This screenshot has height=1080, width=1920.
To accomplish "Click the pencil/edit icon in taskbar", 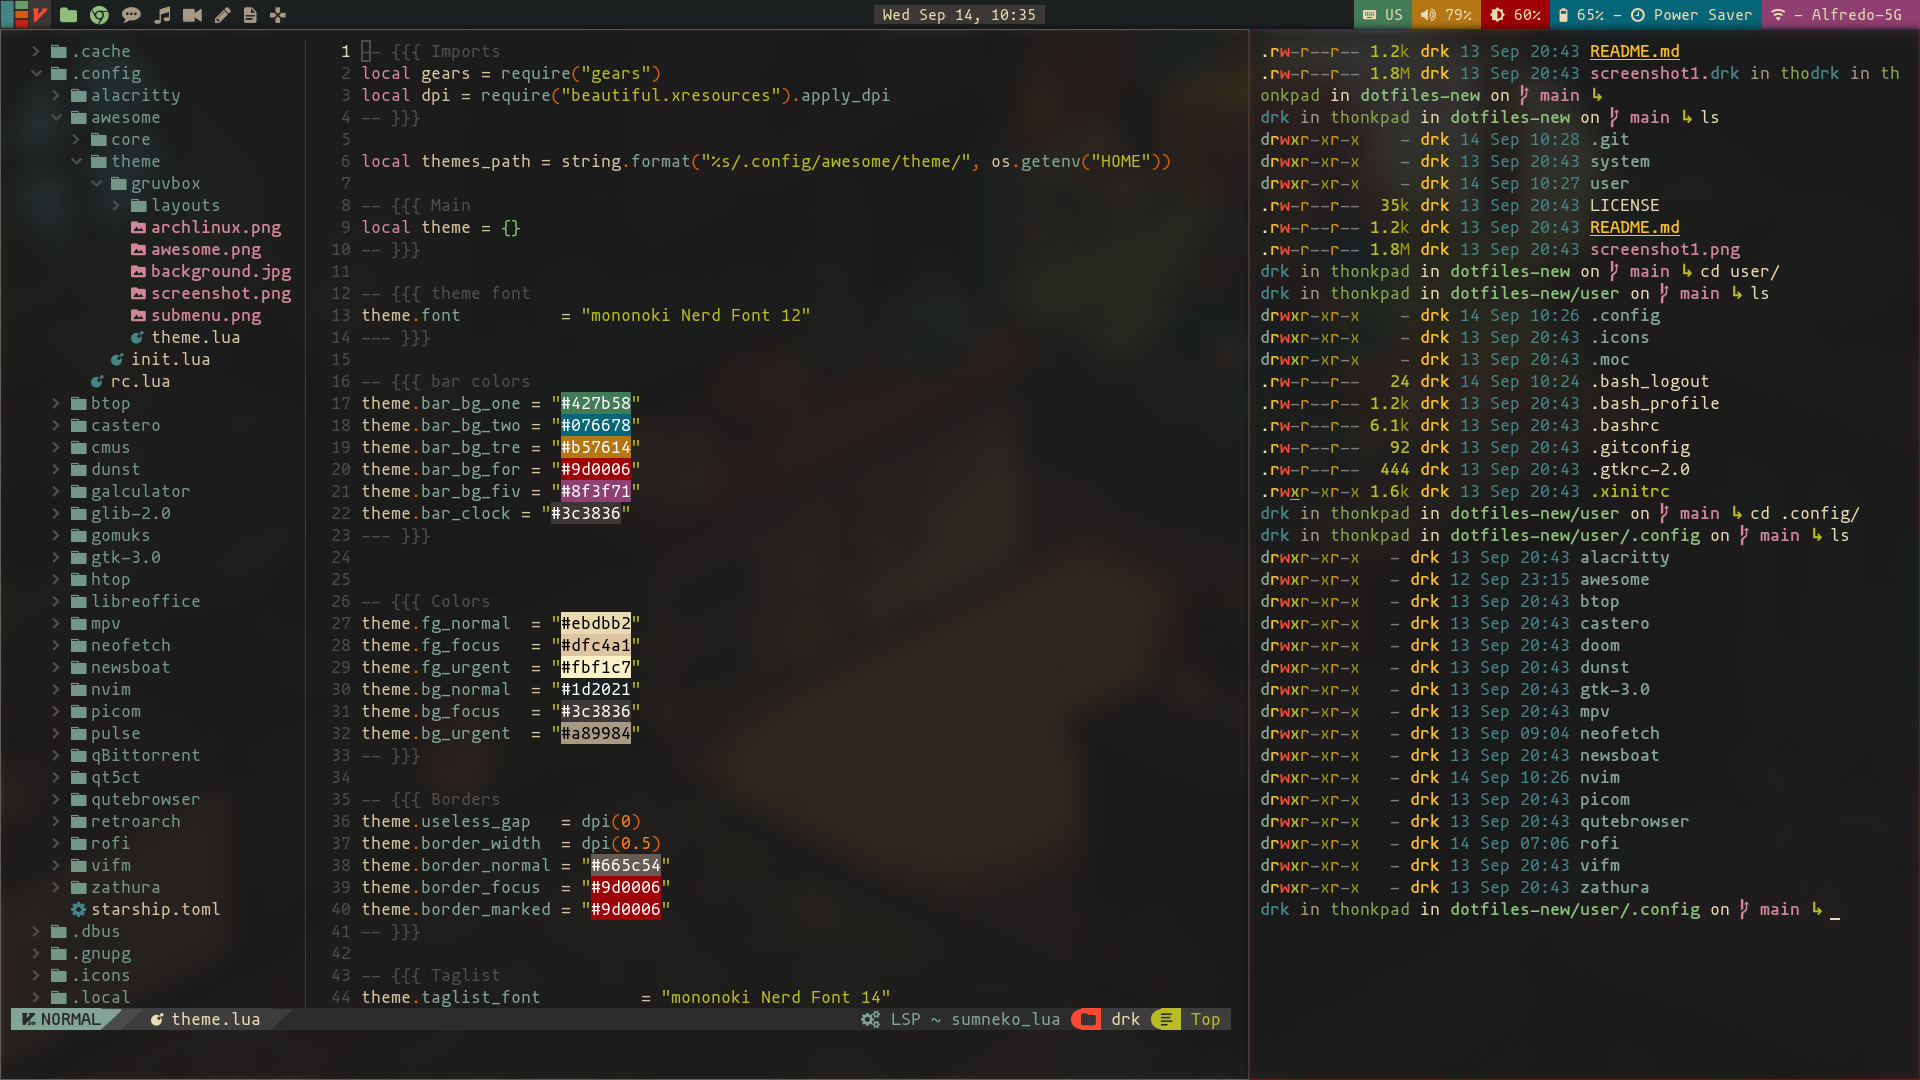I will (x=220, y=15).
